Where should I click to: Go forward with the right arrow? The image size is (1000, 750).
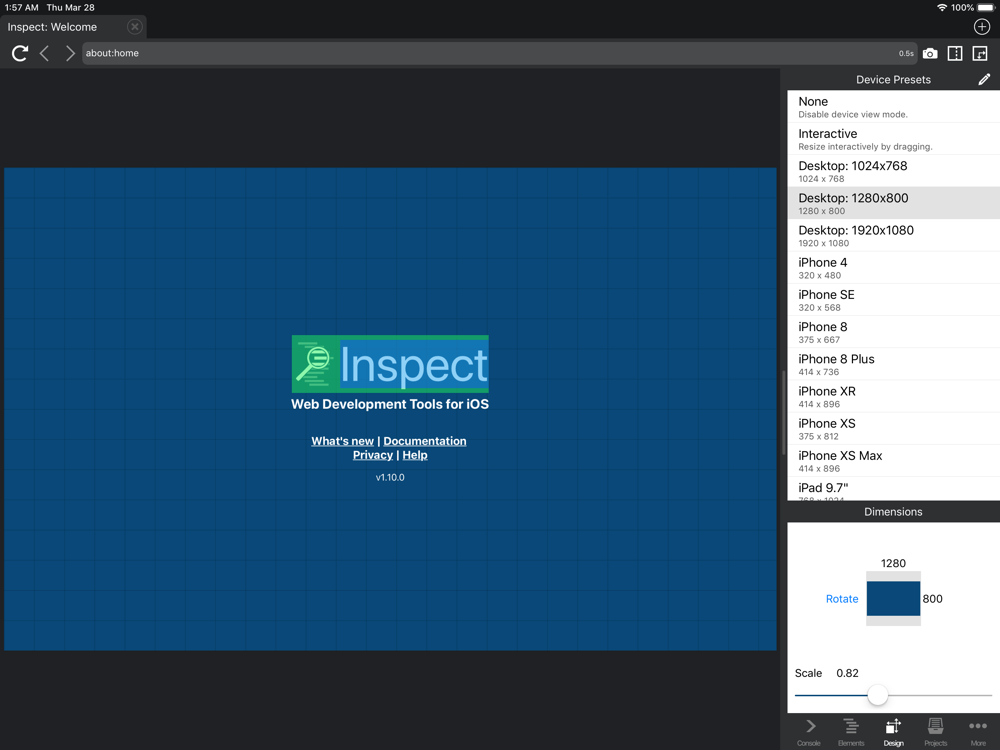[x=70, y=53]
